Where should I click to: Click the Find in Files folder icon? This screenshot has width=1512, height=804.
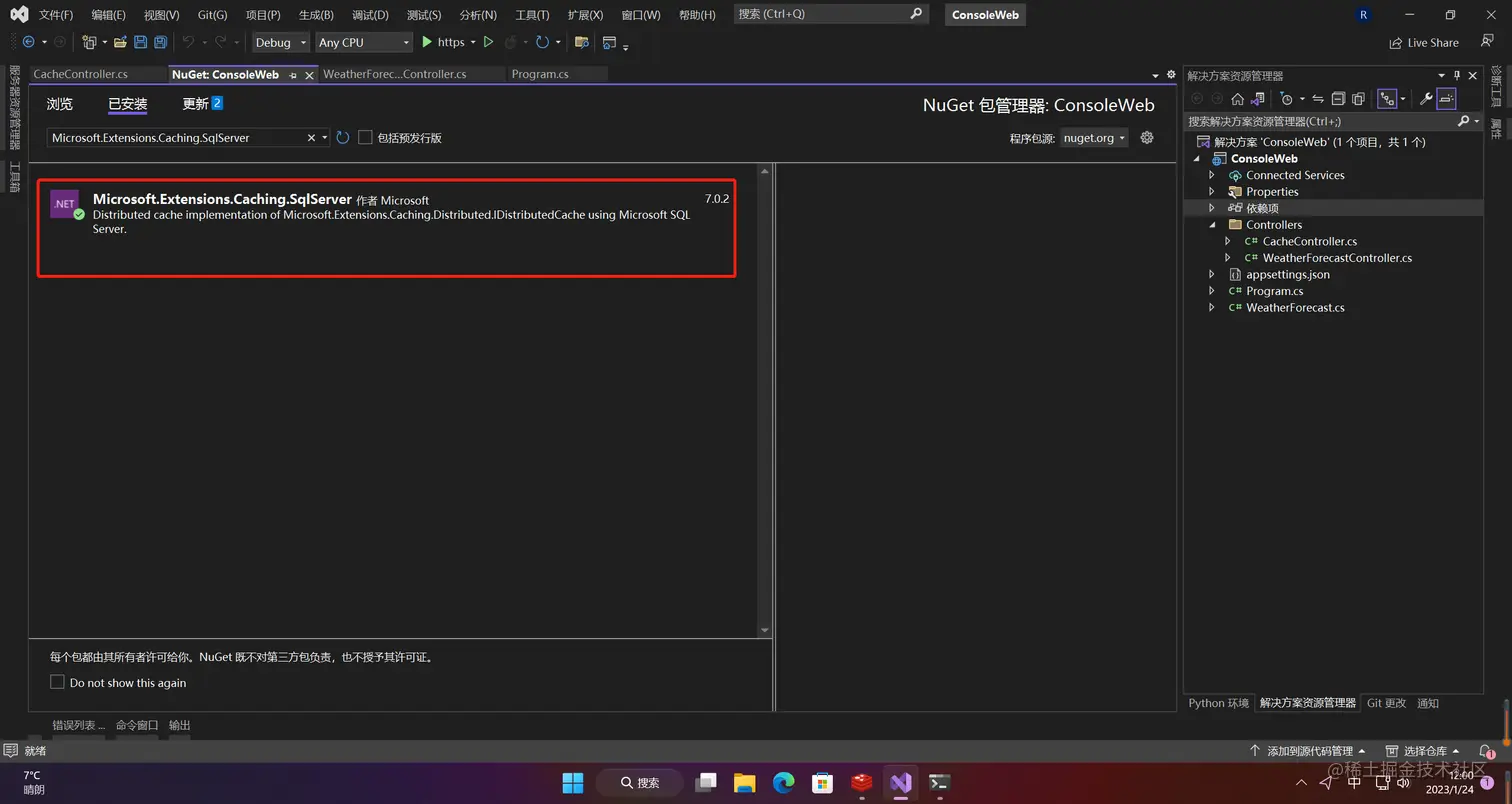581,42
